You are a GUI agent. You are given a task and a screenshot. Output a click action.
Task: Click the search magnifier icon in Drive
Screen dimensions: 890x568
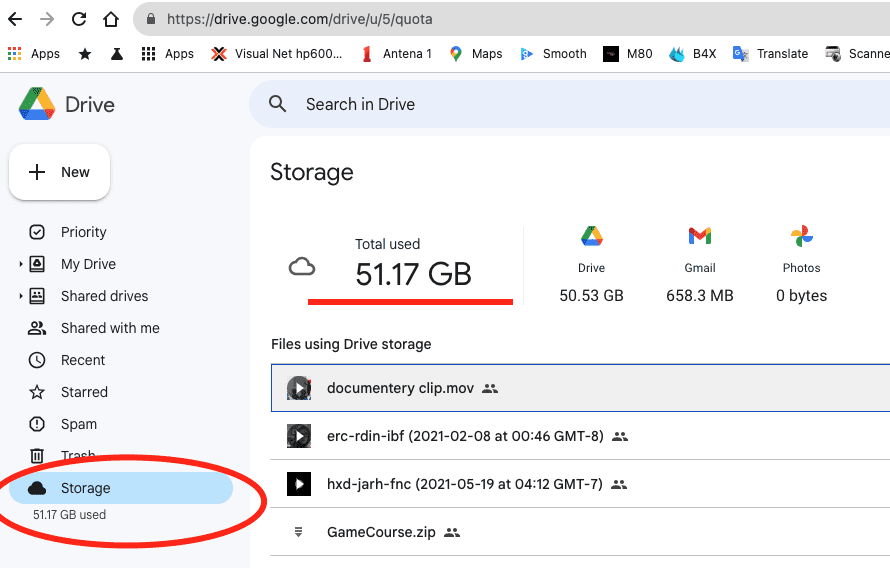pos(278,104)
